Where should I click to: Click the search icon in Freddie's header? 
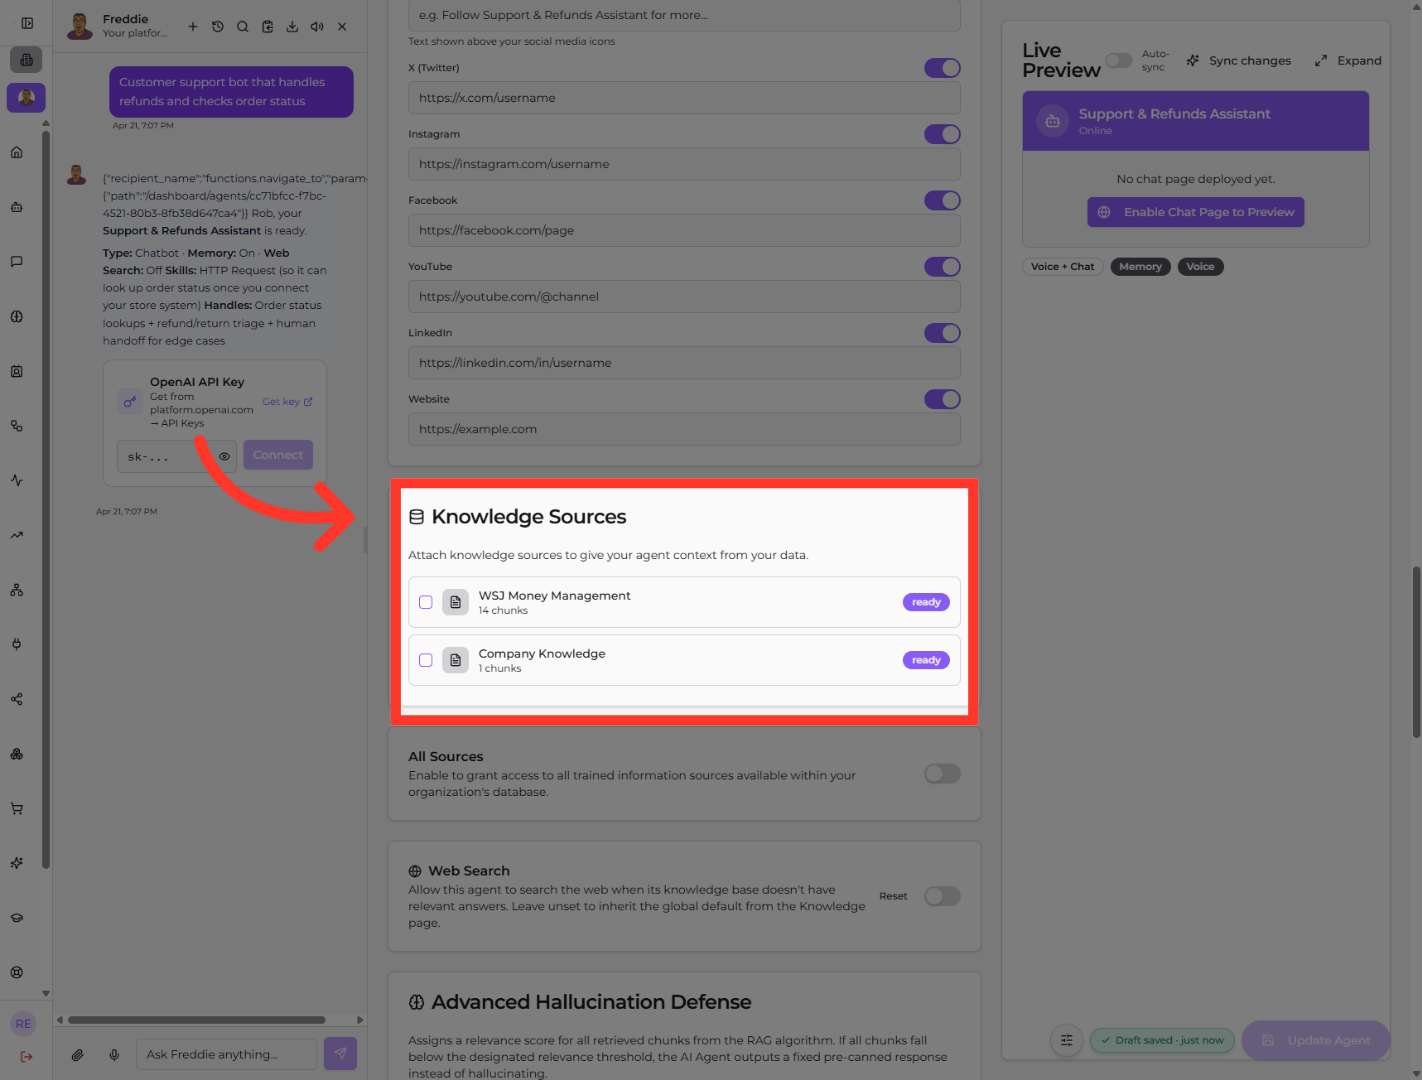coord(243,27)
